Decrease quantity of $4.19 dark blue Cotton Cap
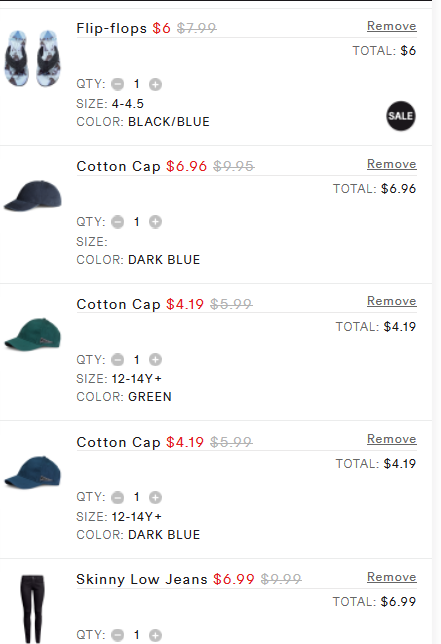Screen dimensions: 441x644 117,497
